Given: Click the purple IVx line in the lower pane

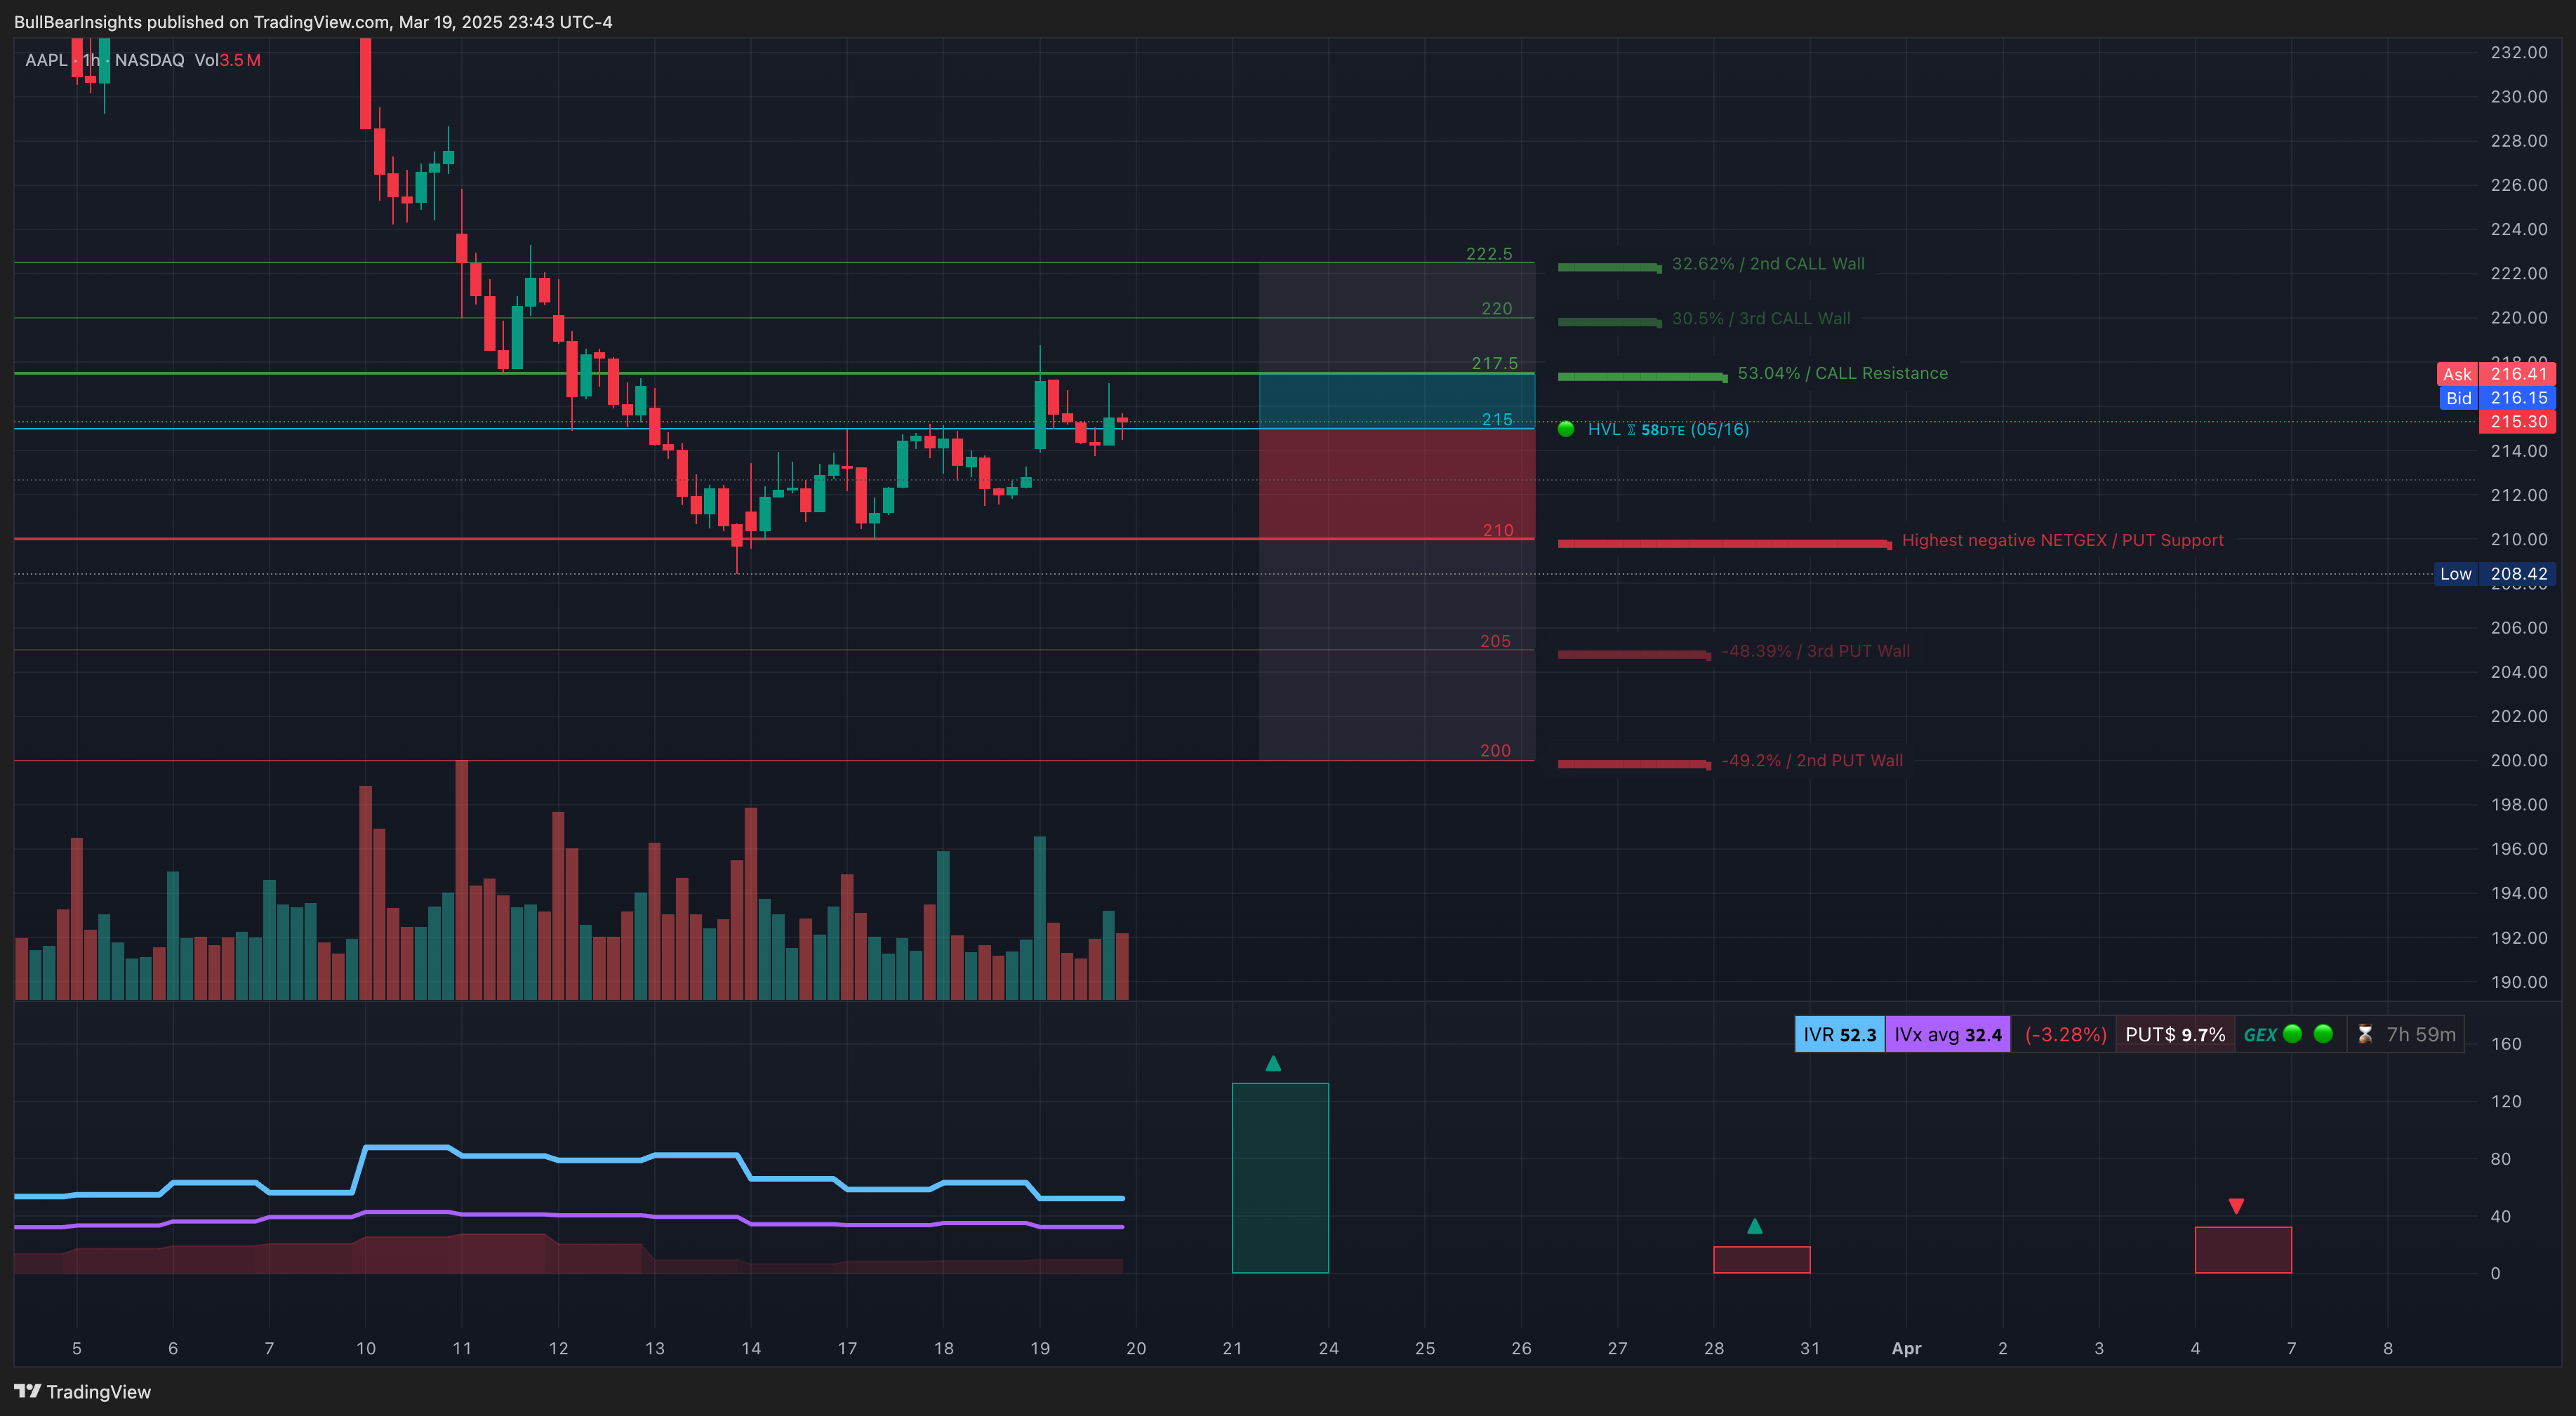Looking at the screenshot, I should pos(600,1215).
